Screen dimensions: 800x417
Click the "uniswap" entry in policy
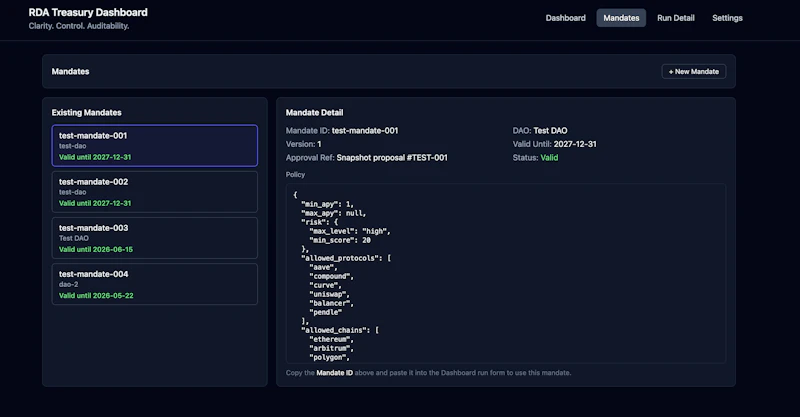click(329, 295)
